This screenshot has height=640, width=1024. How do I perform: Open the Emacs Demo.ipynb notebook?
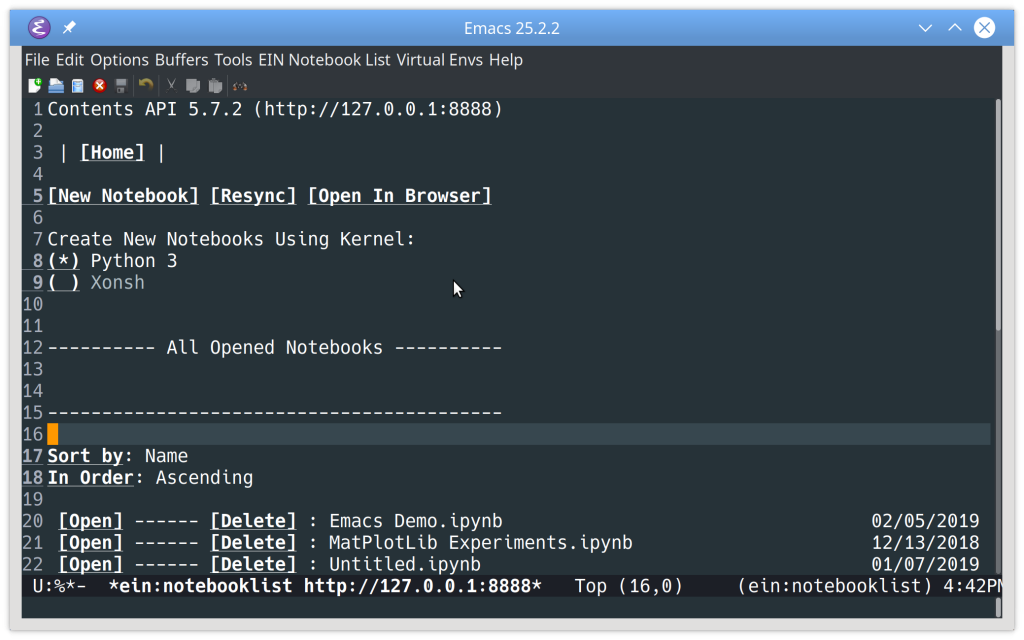pyautogui.click(x=90, y=520)
